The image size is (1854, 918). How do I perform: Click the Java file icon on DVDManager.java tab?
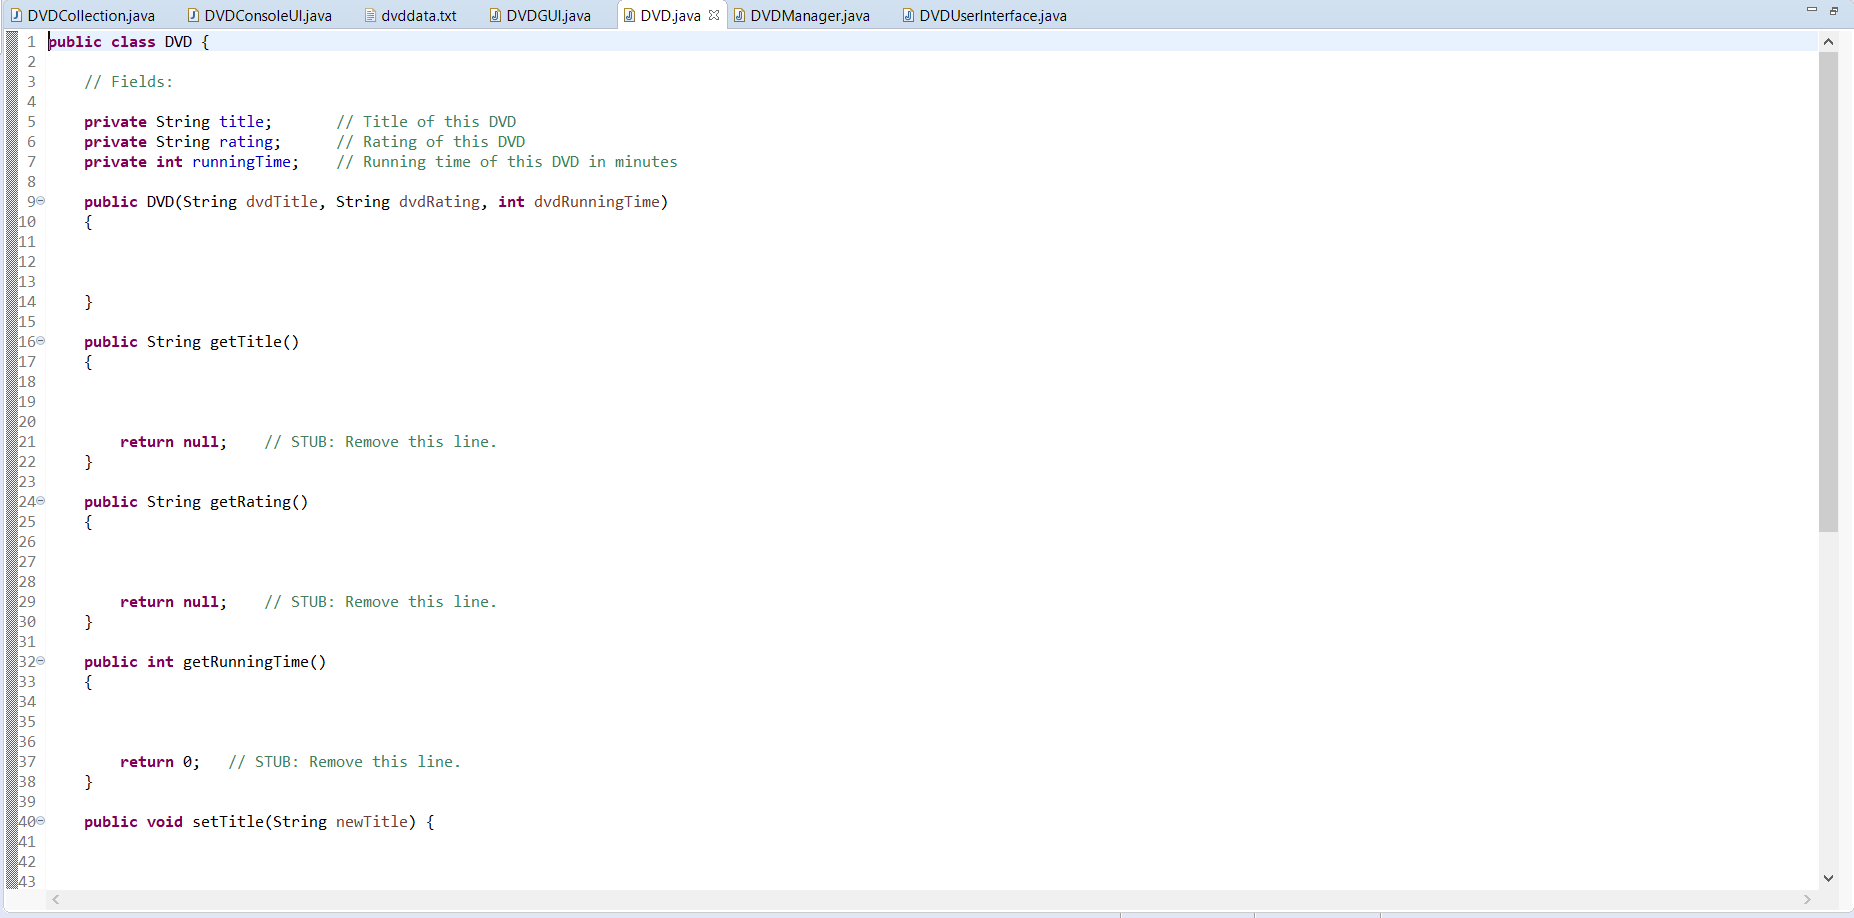coord(739,15)
